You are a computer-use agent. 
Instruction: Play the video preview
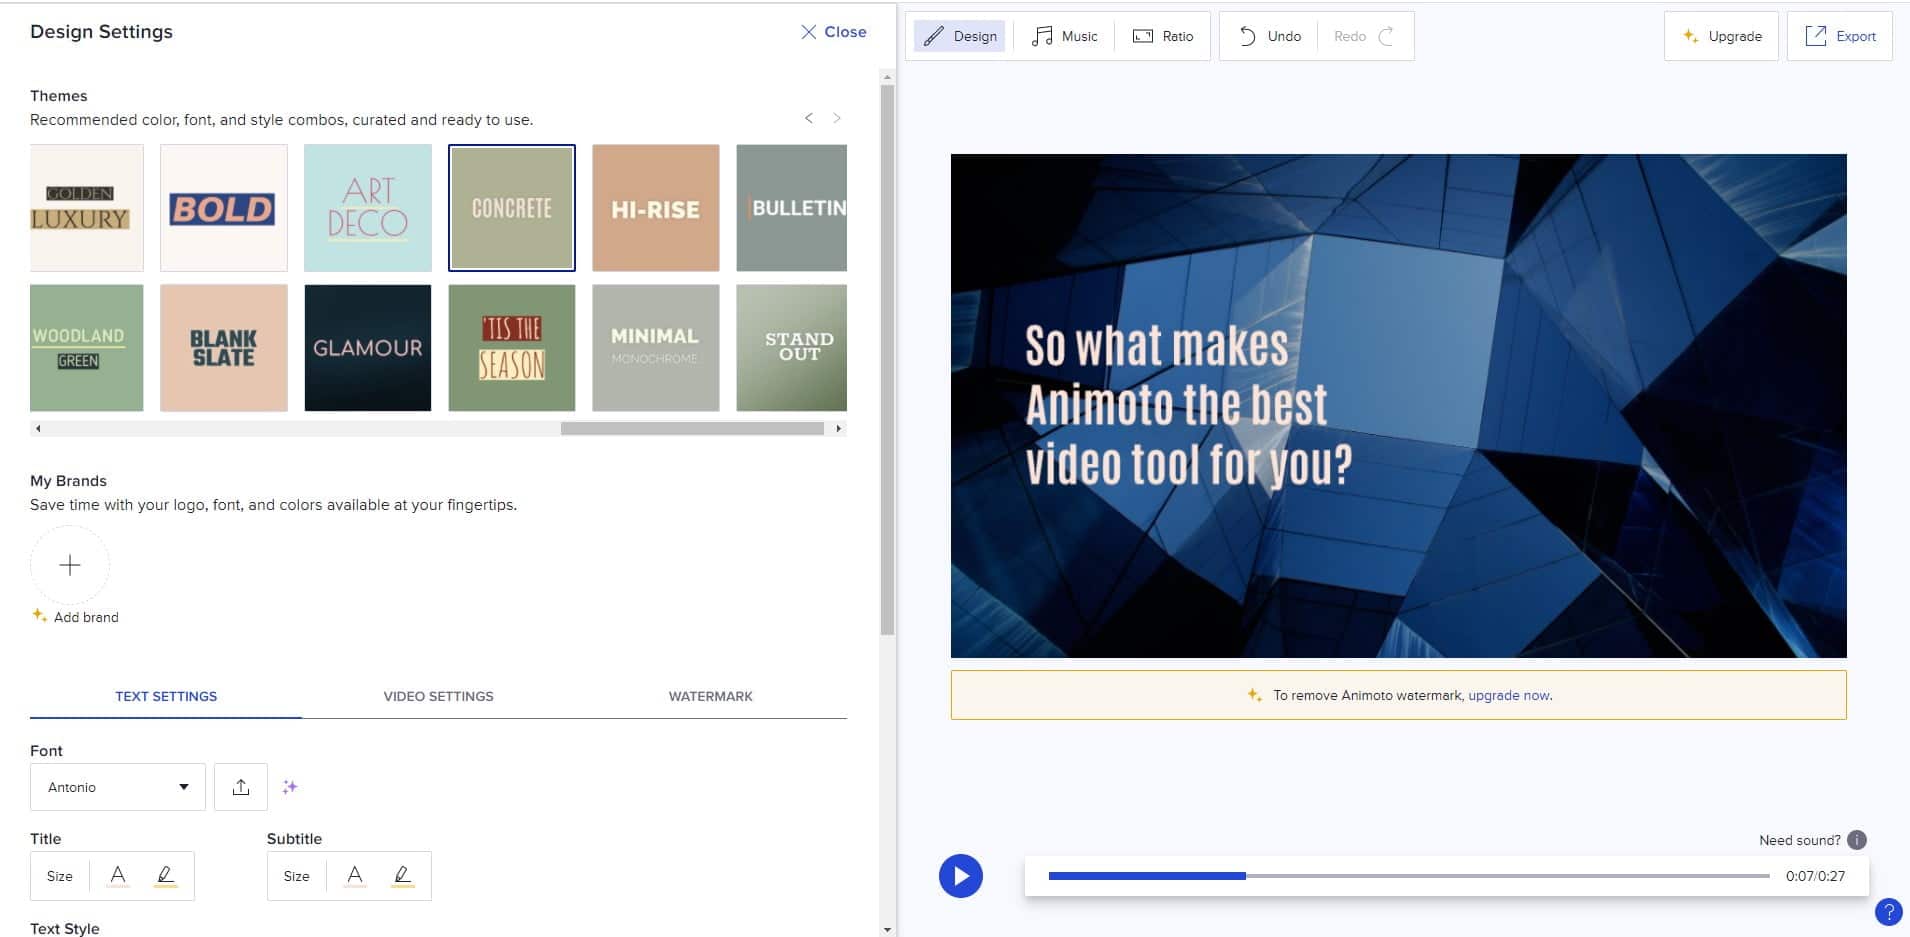[961, 876]
